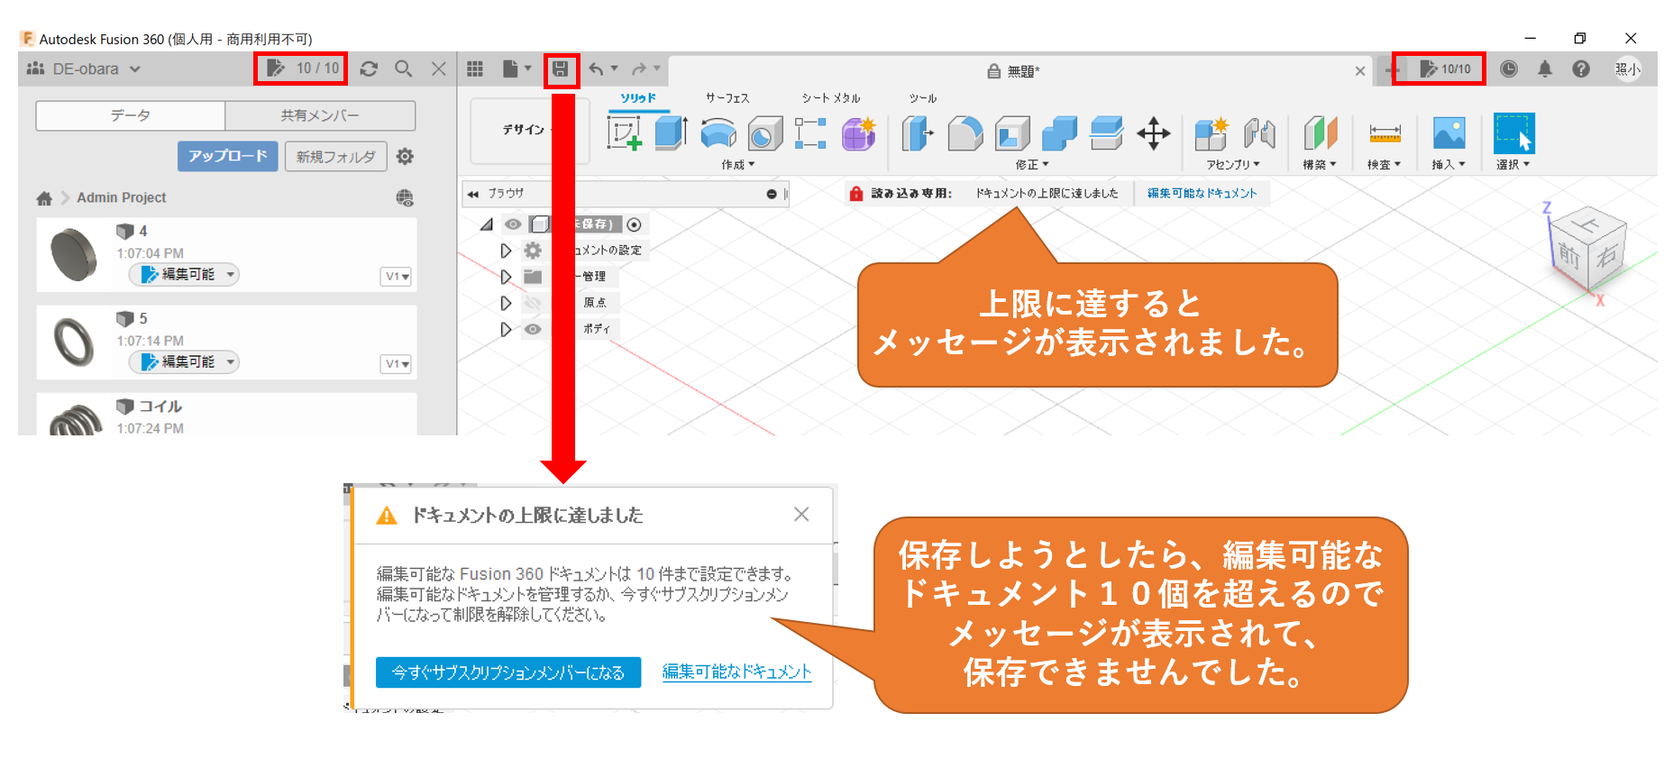Screen dimensions: 1673x768
Task: Click the Save icon in the toolbar
Action: click(561, 69)
